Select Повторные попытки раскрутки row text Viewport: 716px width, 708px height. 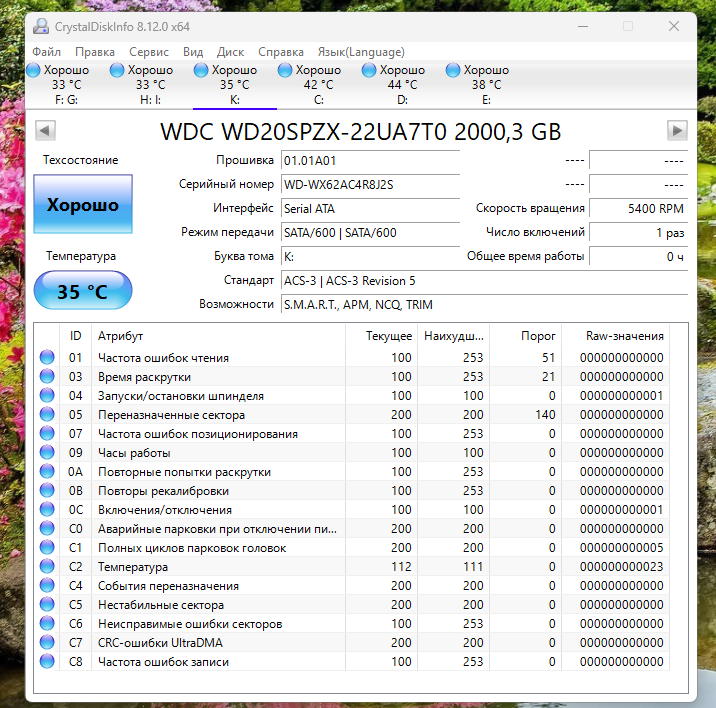[x=184, y=472]
